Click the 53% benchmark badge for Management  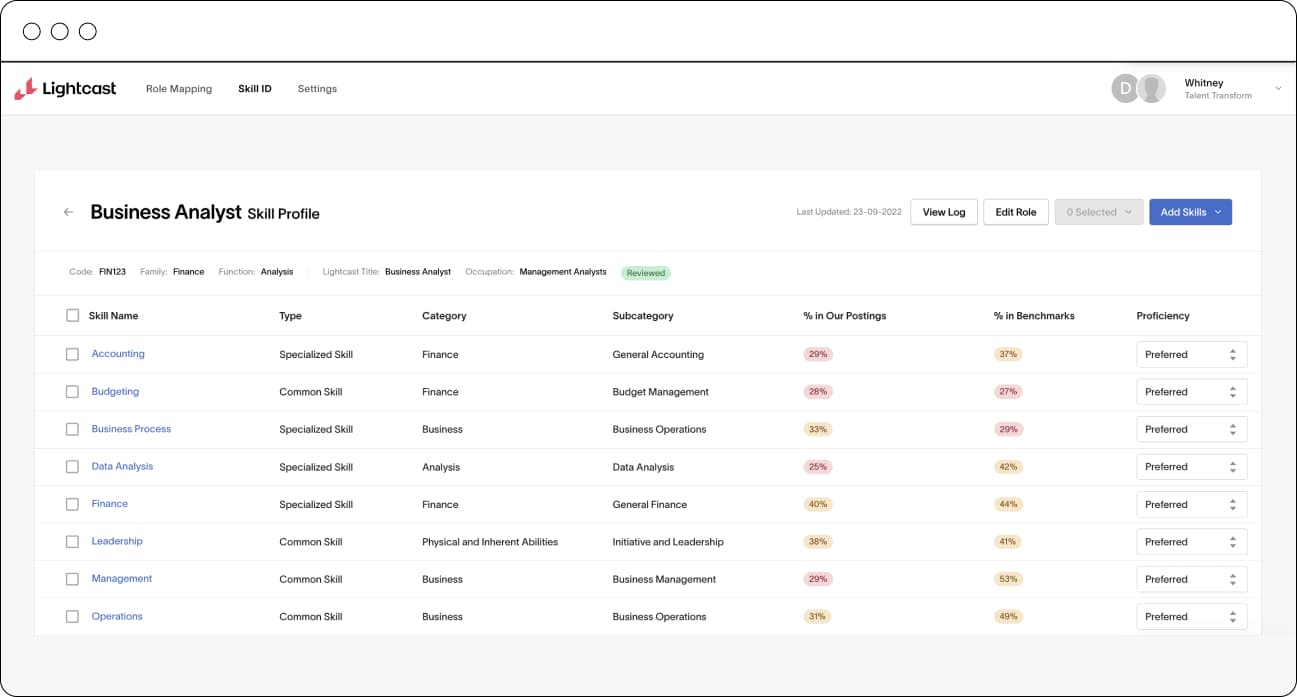pyautogui.click(x=1007, y=579)
